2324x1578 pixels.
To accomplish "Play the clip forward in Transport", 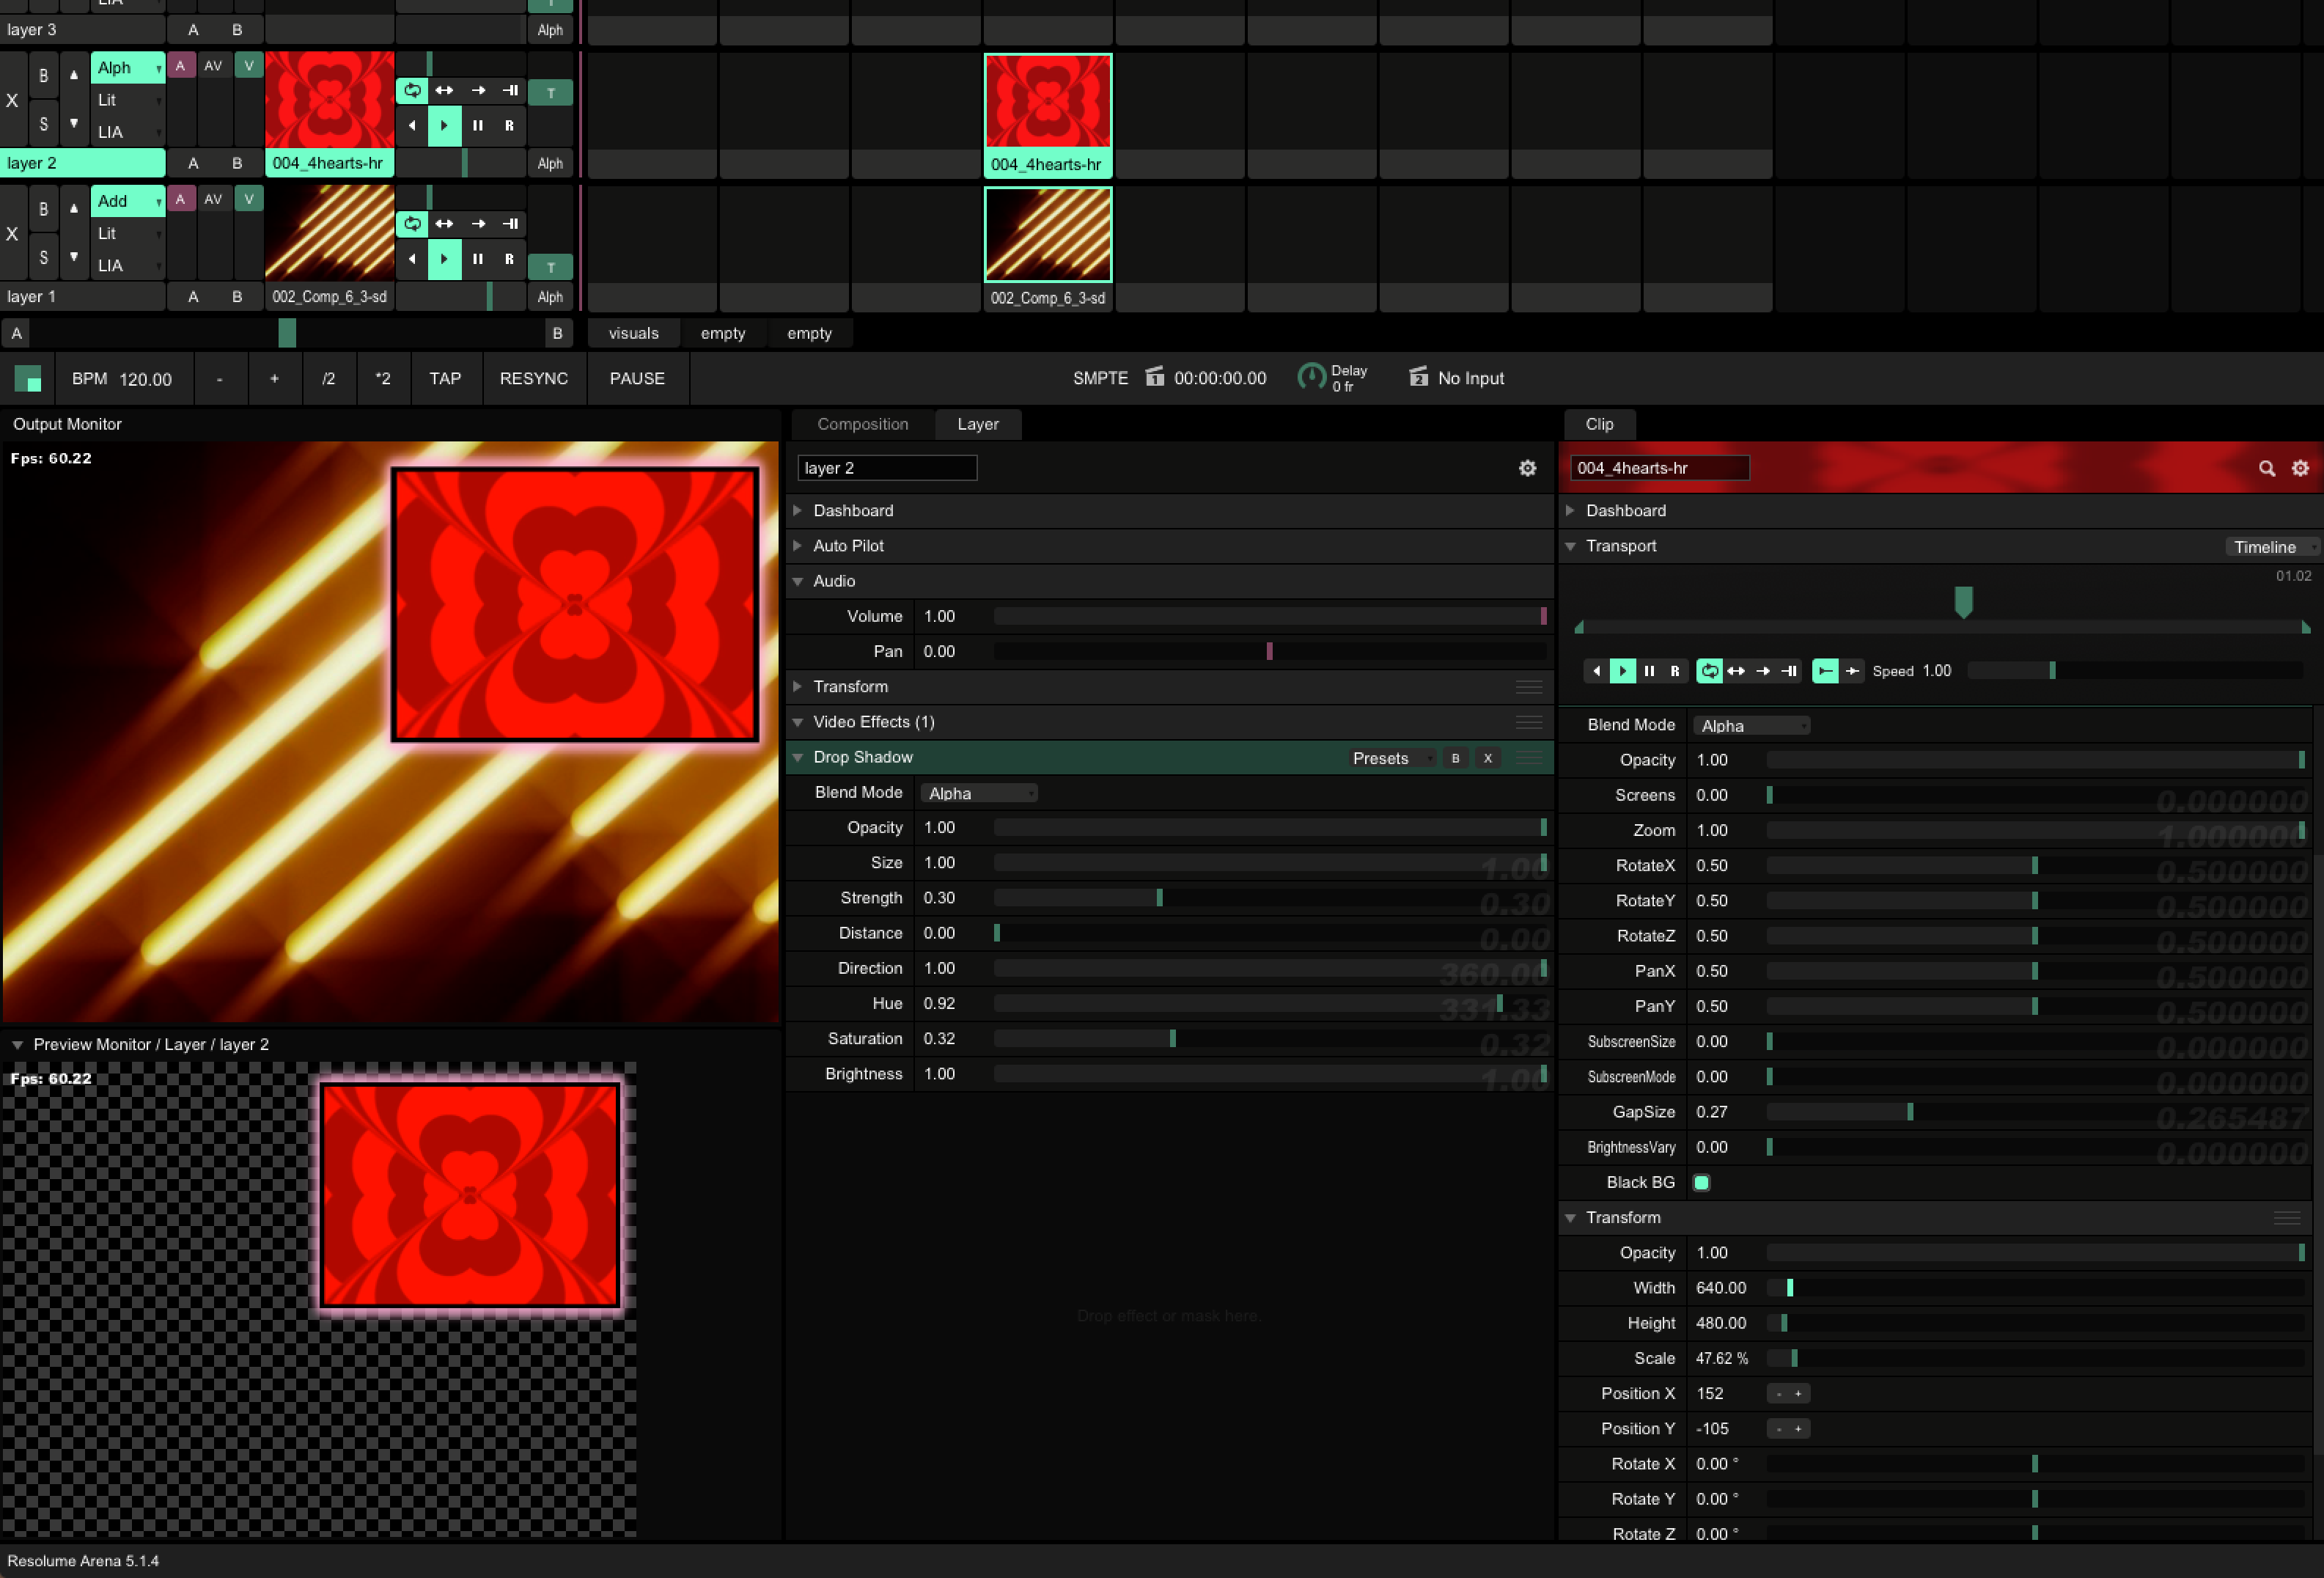I will (x=1622, y=671).
